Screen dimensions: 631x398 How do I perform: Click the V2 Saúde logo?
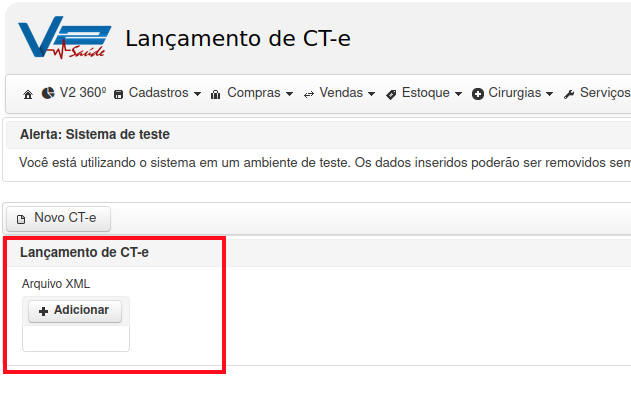65,37
